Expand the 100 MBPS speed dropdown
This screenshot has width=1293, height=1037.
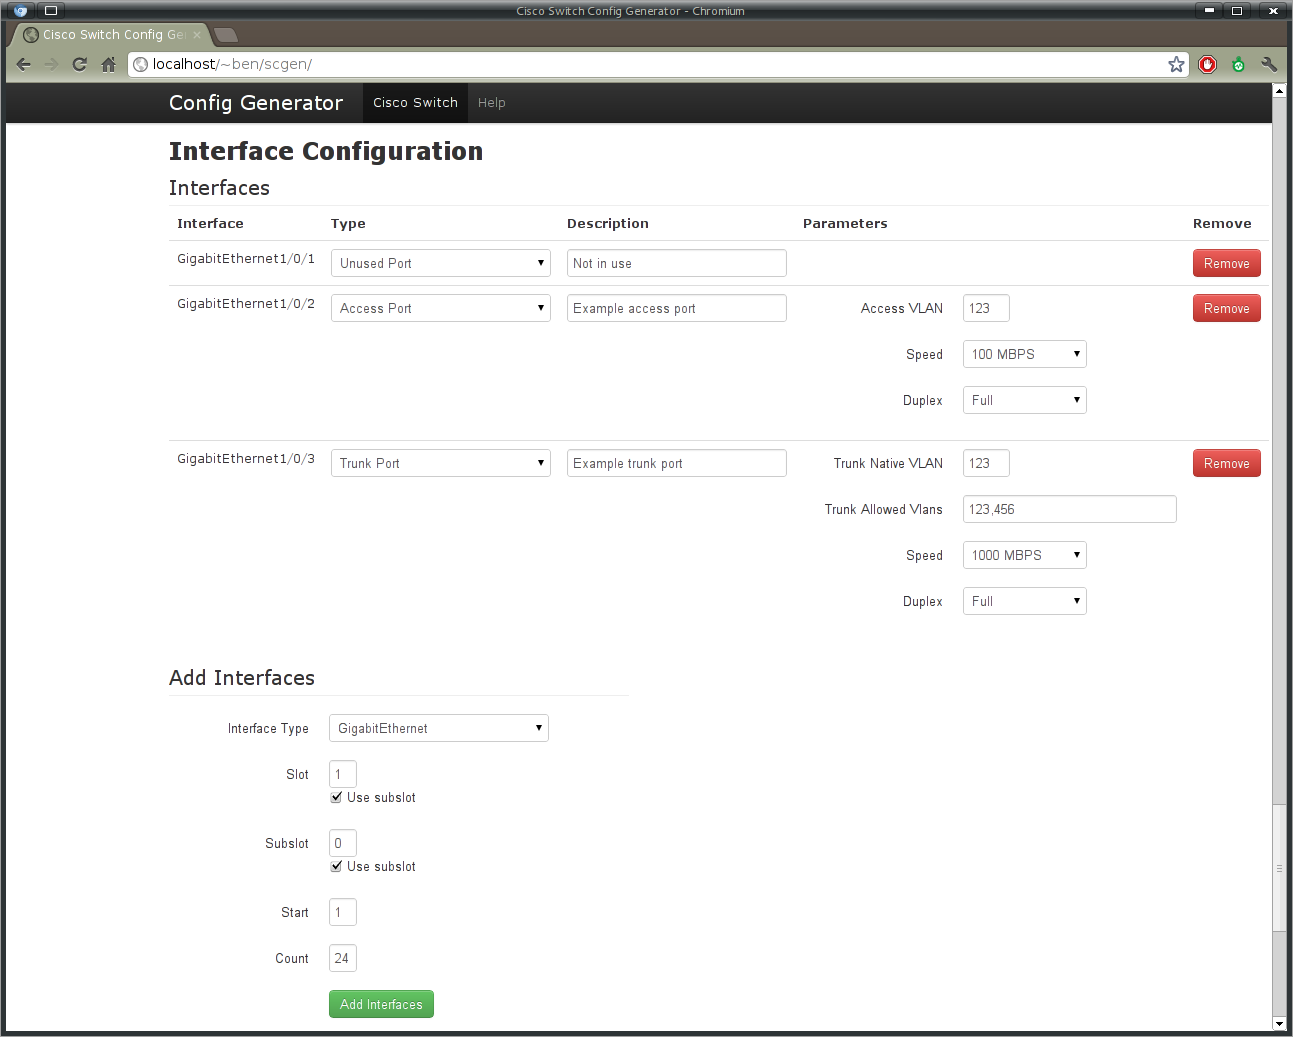1024,354
